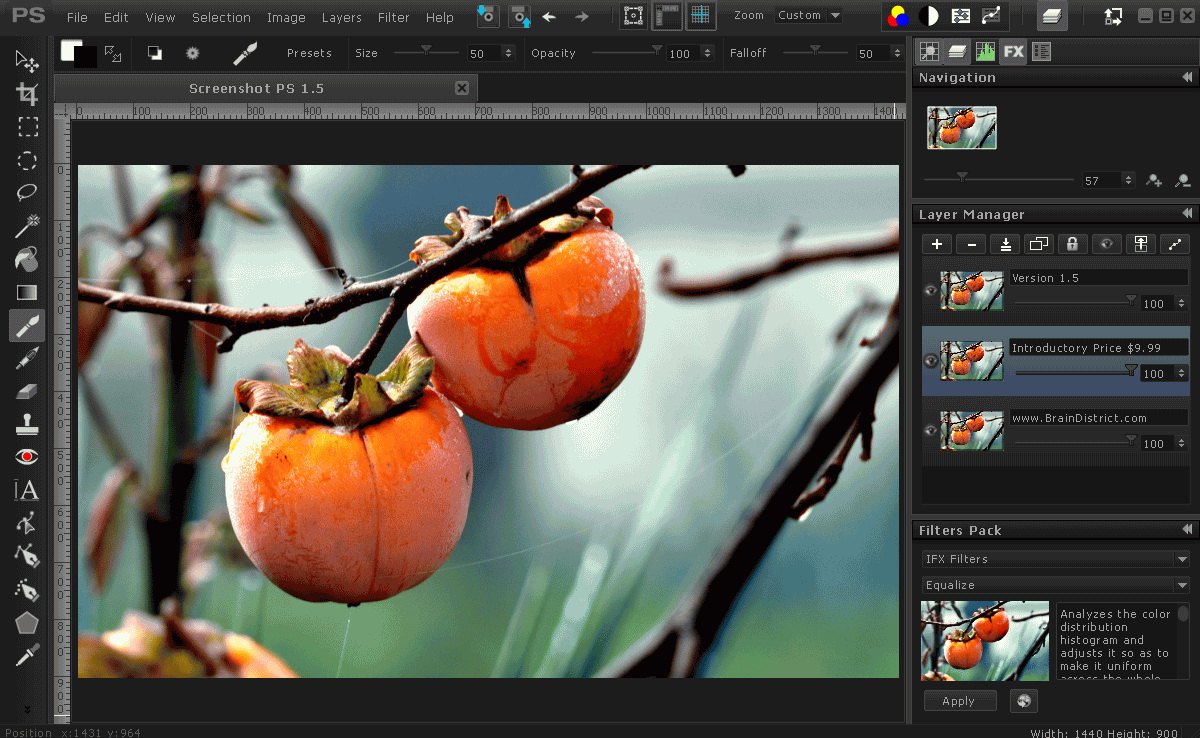This screenshot has width=1200, height=738.
Task: Open the FX panel tab icon
Action: (x=1013, y=51)
